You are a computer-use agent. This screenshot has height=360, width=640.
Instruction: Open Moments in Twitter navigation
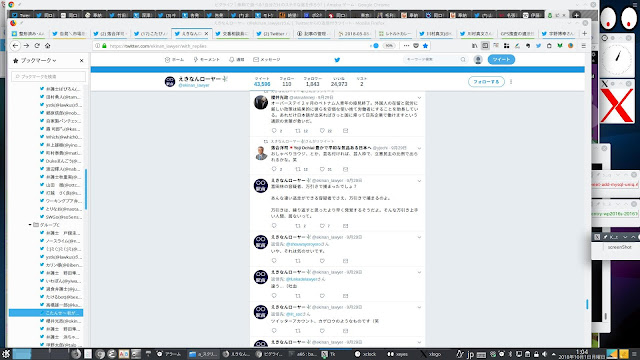(x=207, y=60)
